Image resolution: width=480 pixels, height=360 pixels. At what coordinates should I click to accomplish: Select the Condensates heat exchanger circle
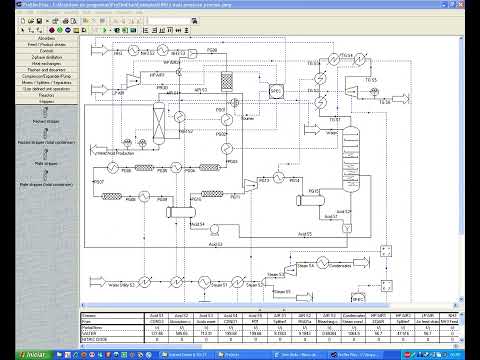click(x=322, y=263)
